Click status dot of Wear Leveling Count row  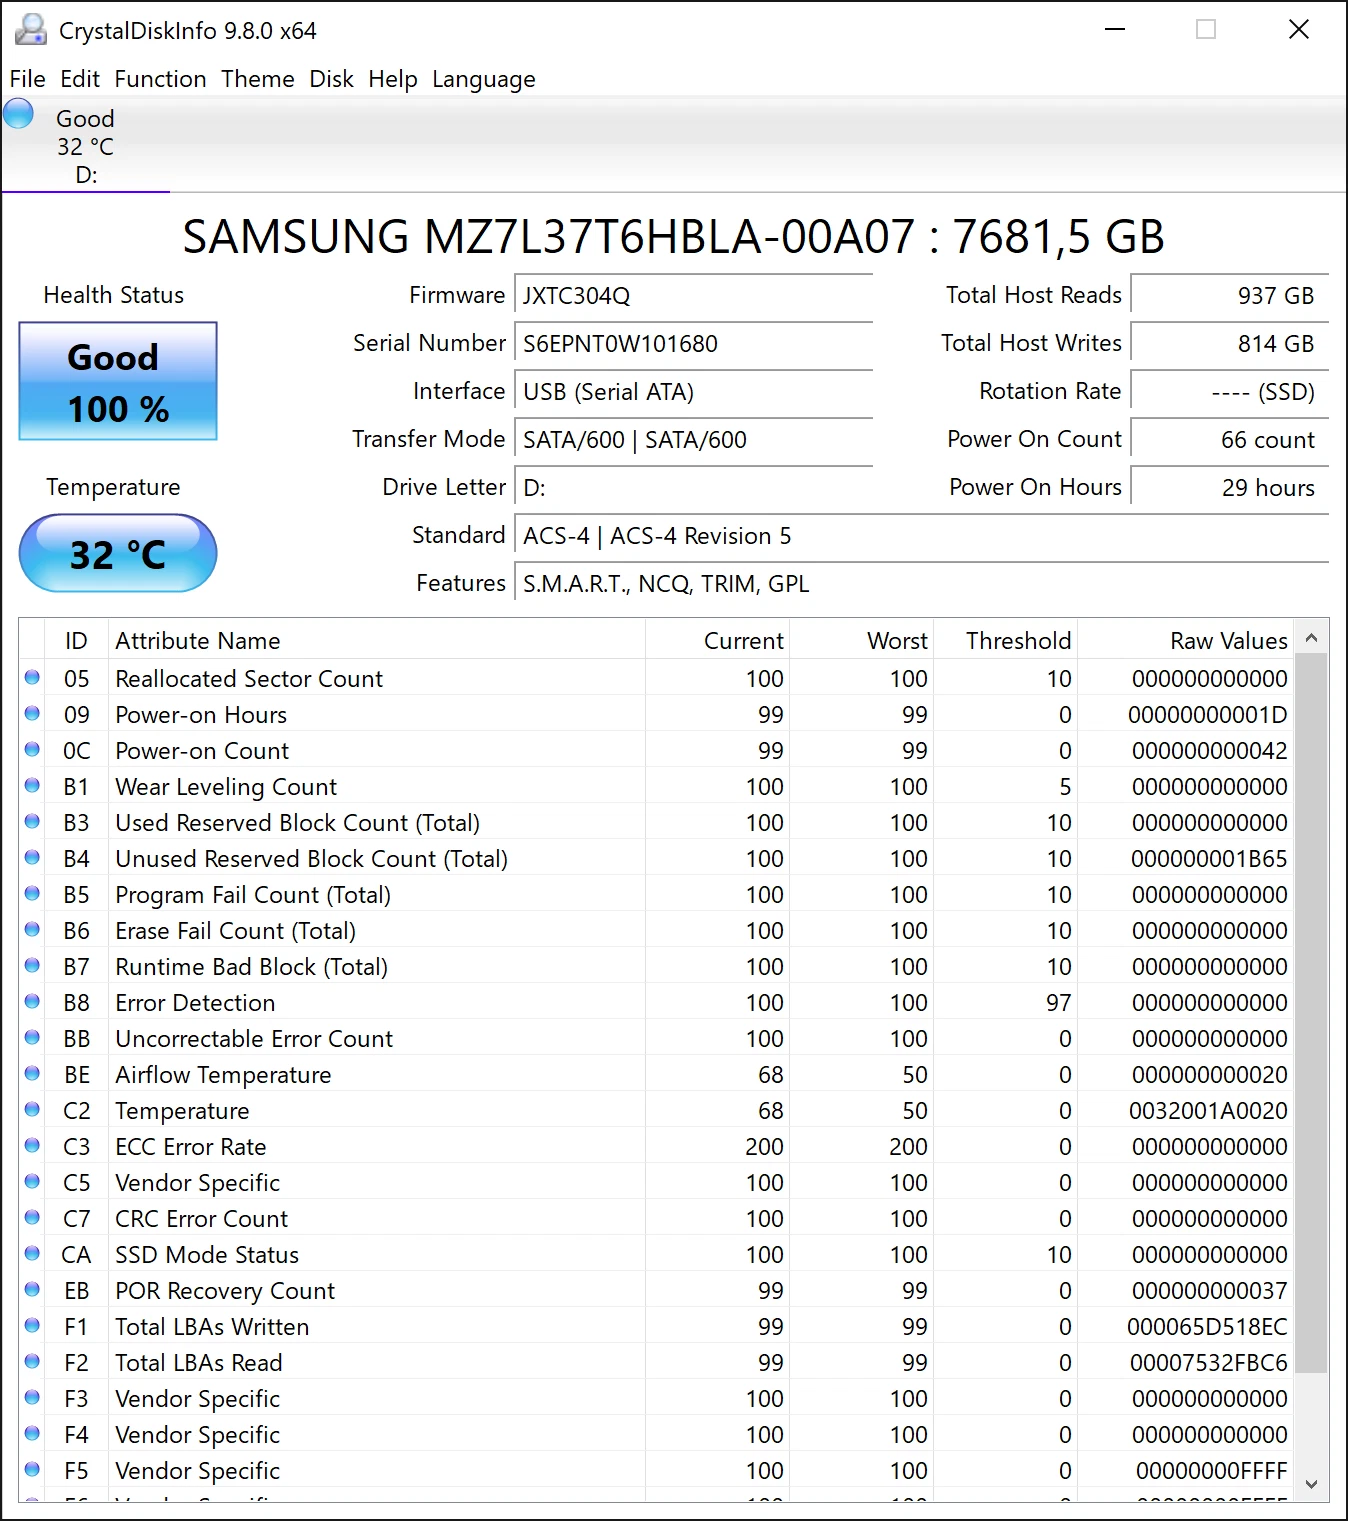pyautogui.click(x=32, y=785)
